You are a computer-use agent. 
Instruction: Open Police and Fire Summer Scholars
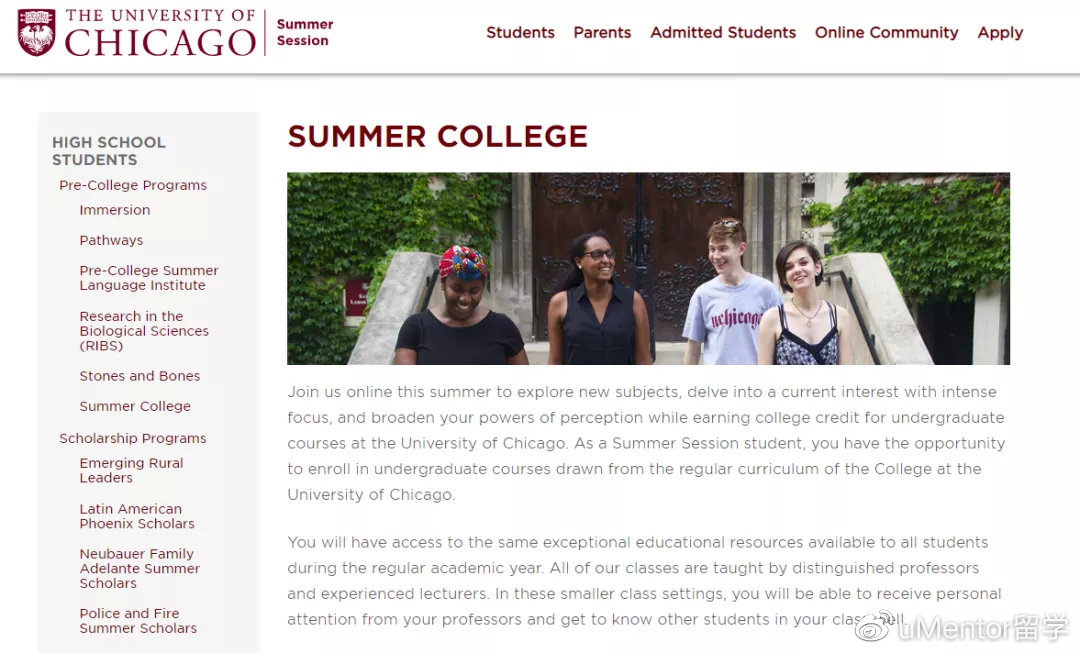(x=138, y=621)
